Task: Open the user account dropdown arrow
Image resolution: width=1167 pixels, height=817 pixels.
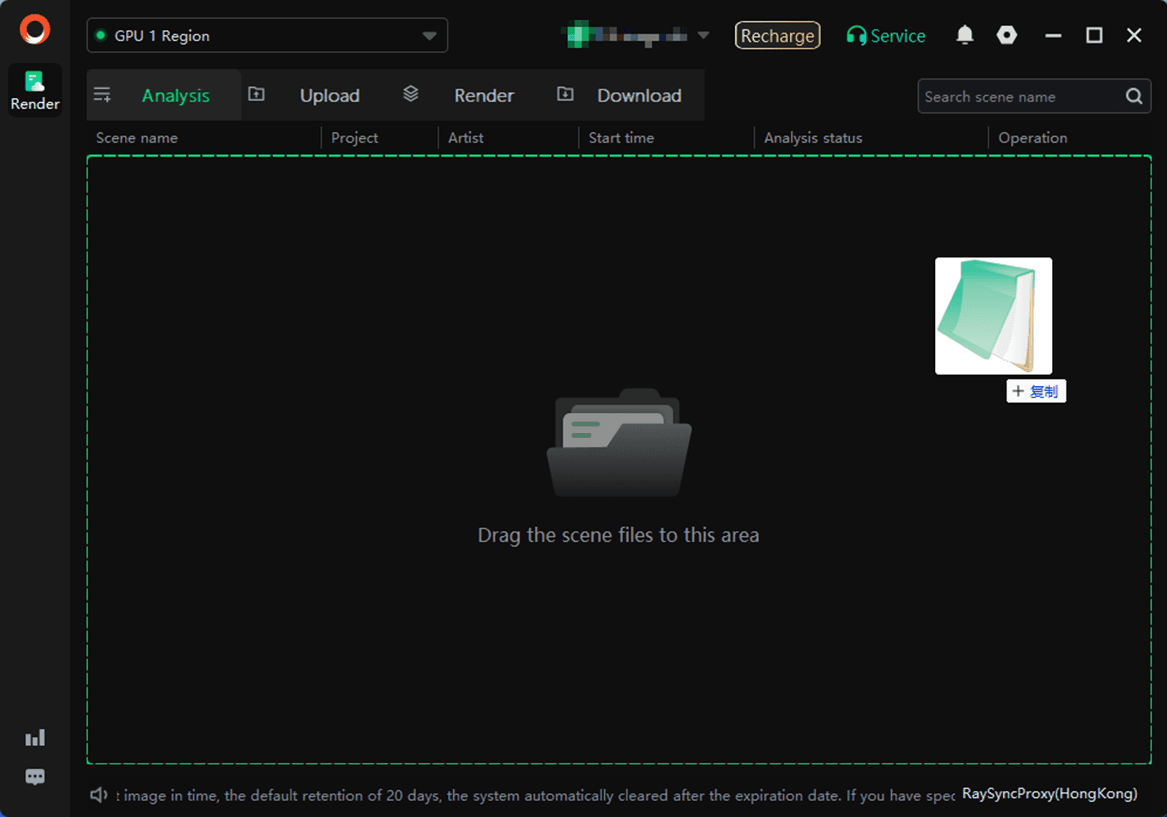Action: click(703, 36)
